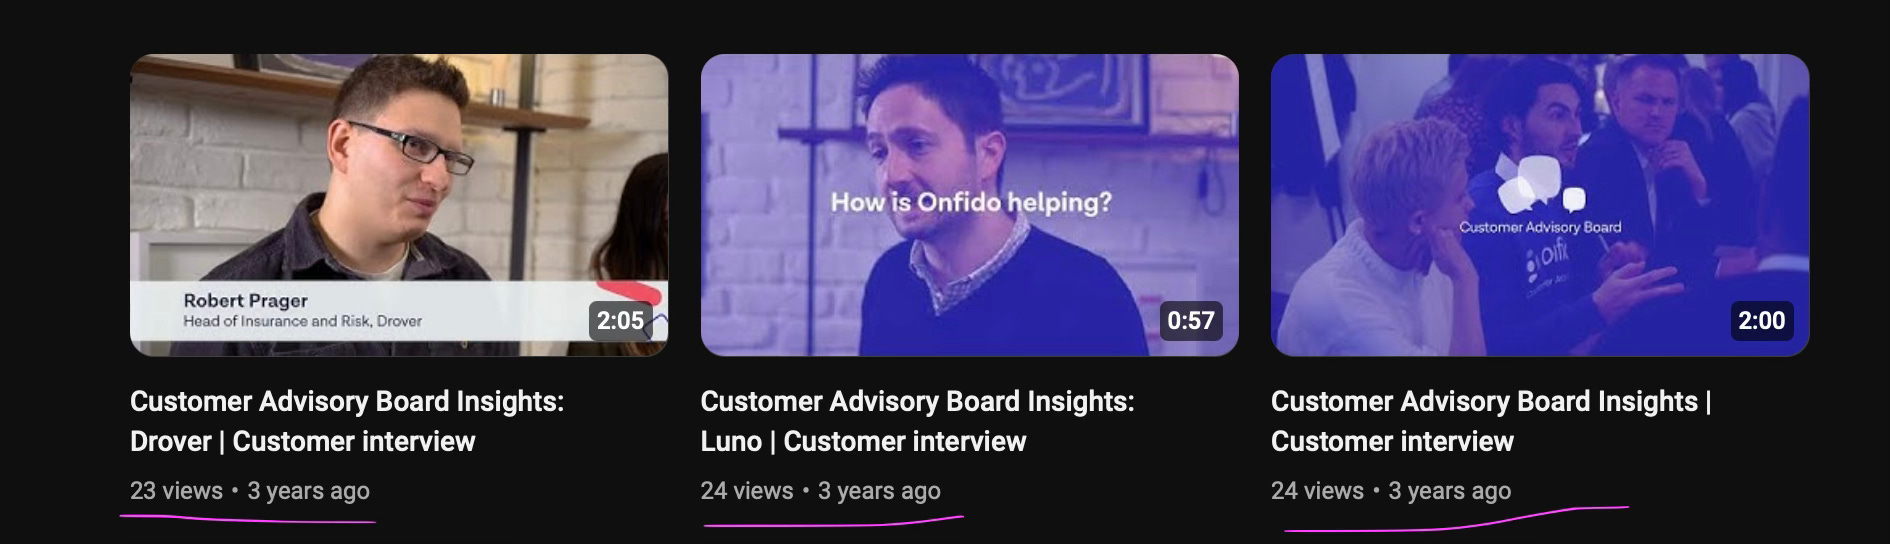Click '24 views' under the third video
The image size is (1890, 544).
(x=1317, y=491)
